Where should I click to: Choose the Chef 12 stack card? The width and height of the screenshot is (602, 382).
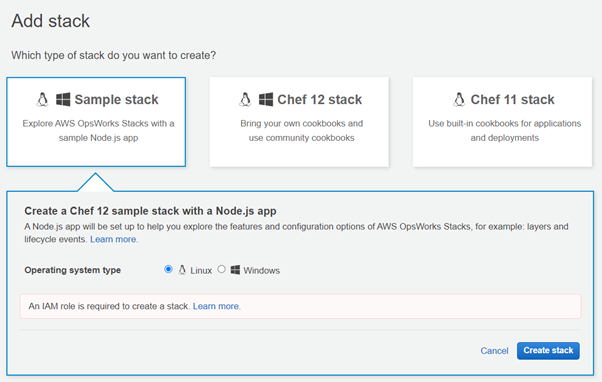299,122
